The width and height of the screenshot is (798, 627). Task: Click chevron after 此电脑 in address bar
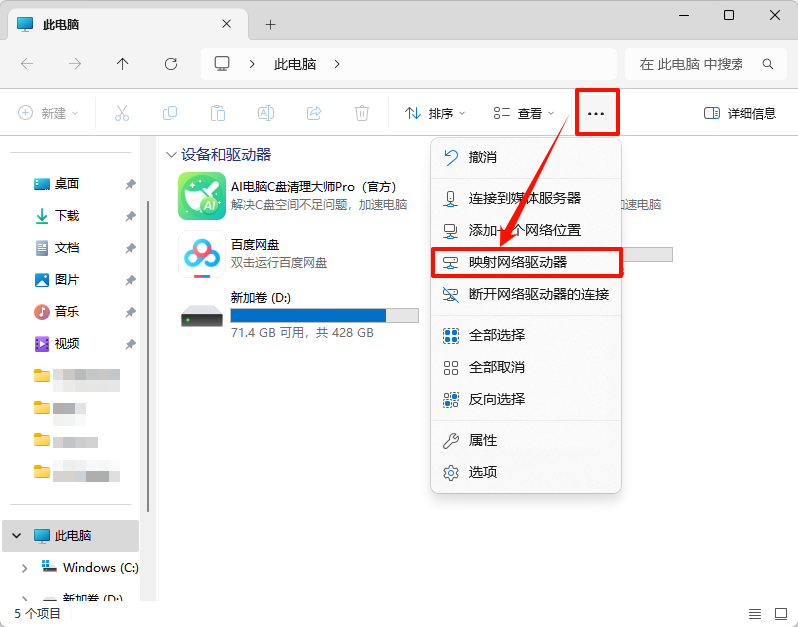[337, 64]
